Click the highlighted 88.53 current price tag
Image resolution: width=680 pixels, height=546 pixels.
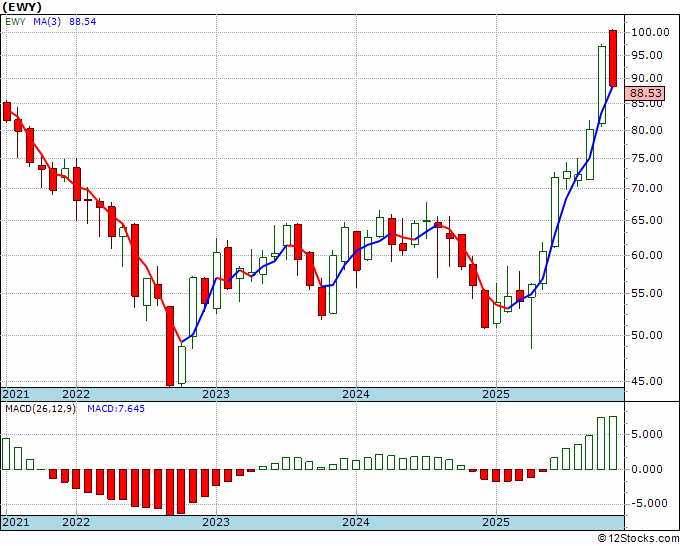click(646, 93)
